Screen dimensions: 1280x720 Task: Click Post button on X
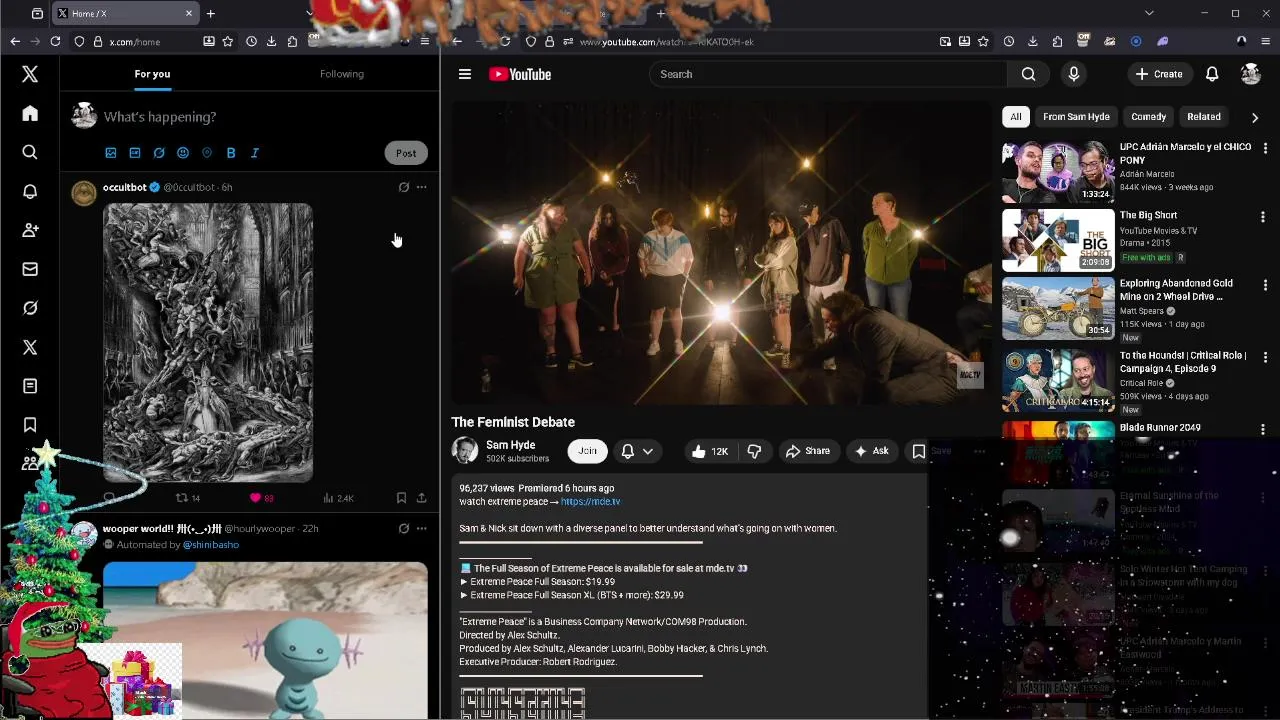[406, 153]
